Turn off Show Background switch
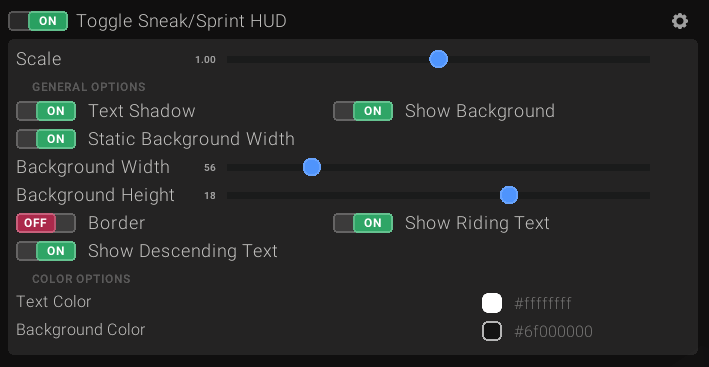Viewport: 709px width, 367px height. click(x=363, y=111)
